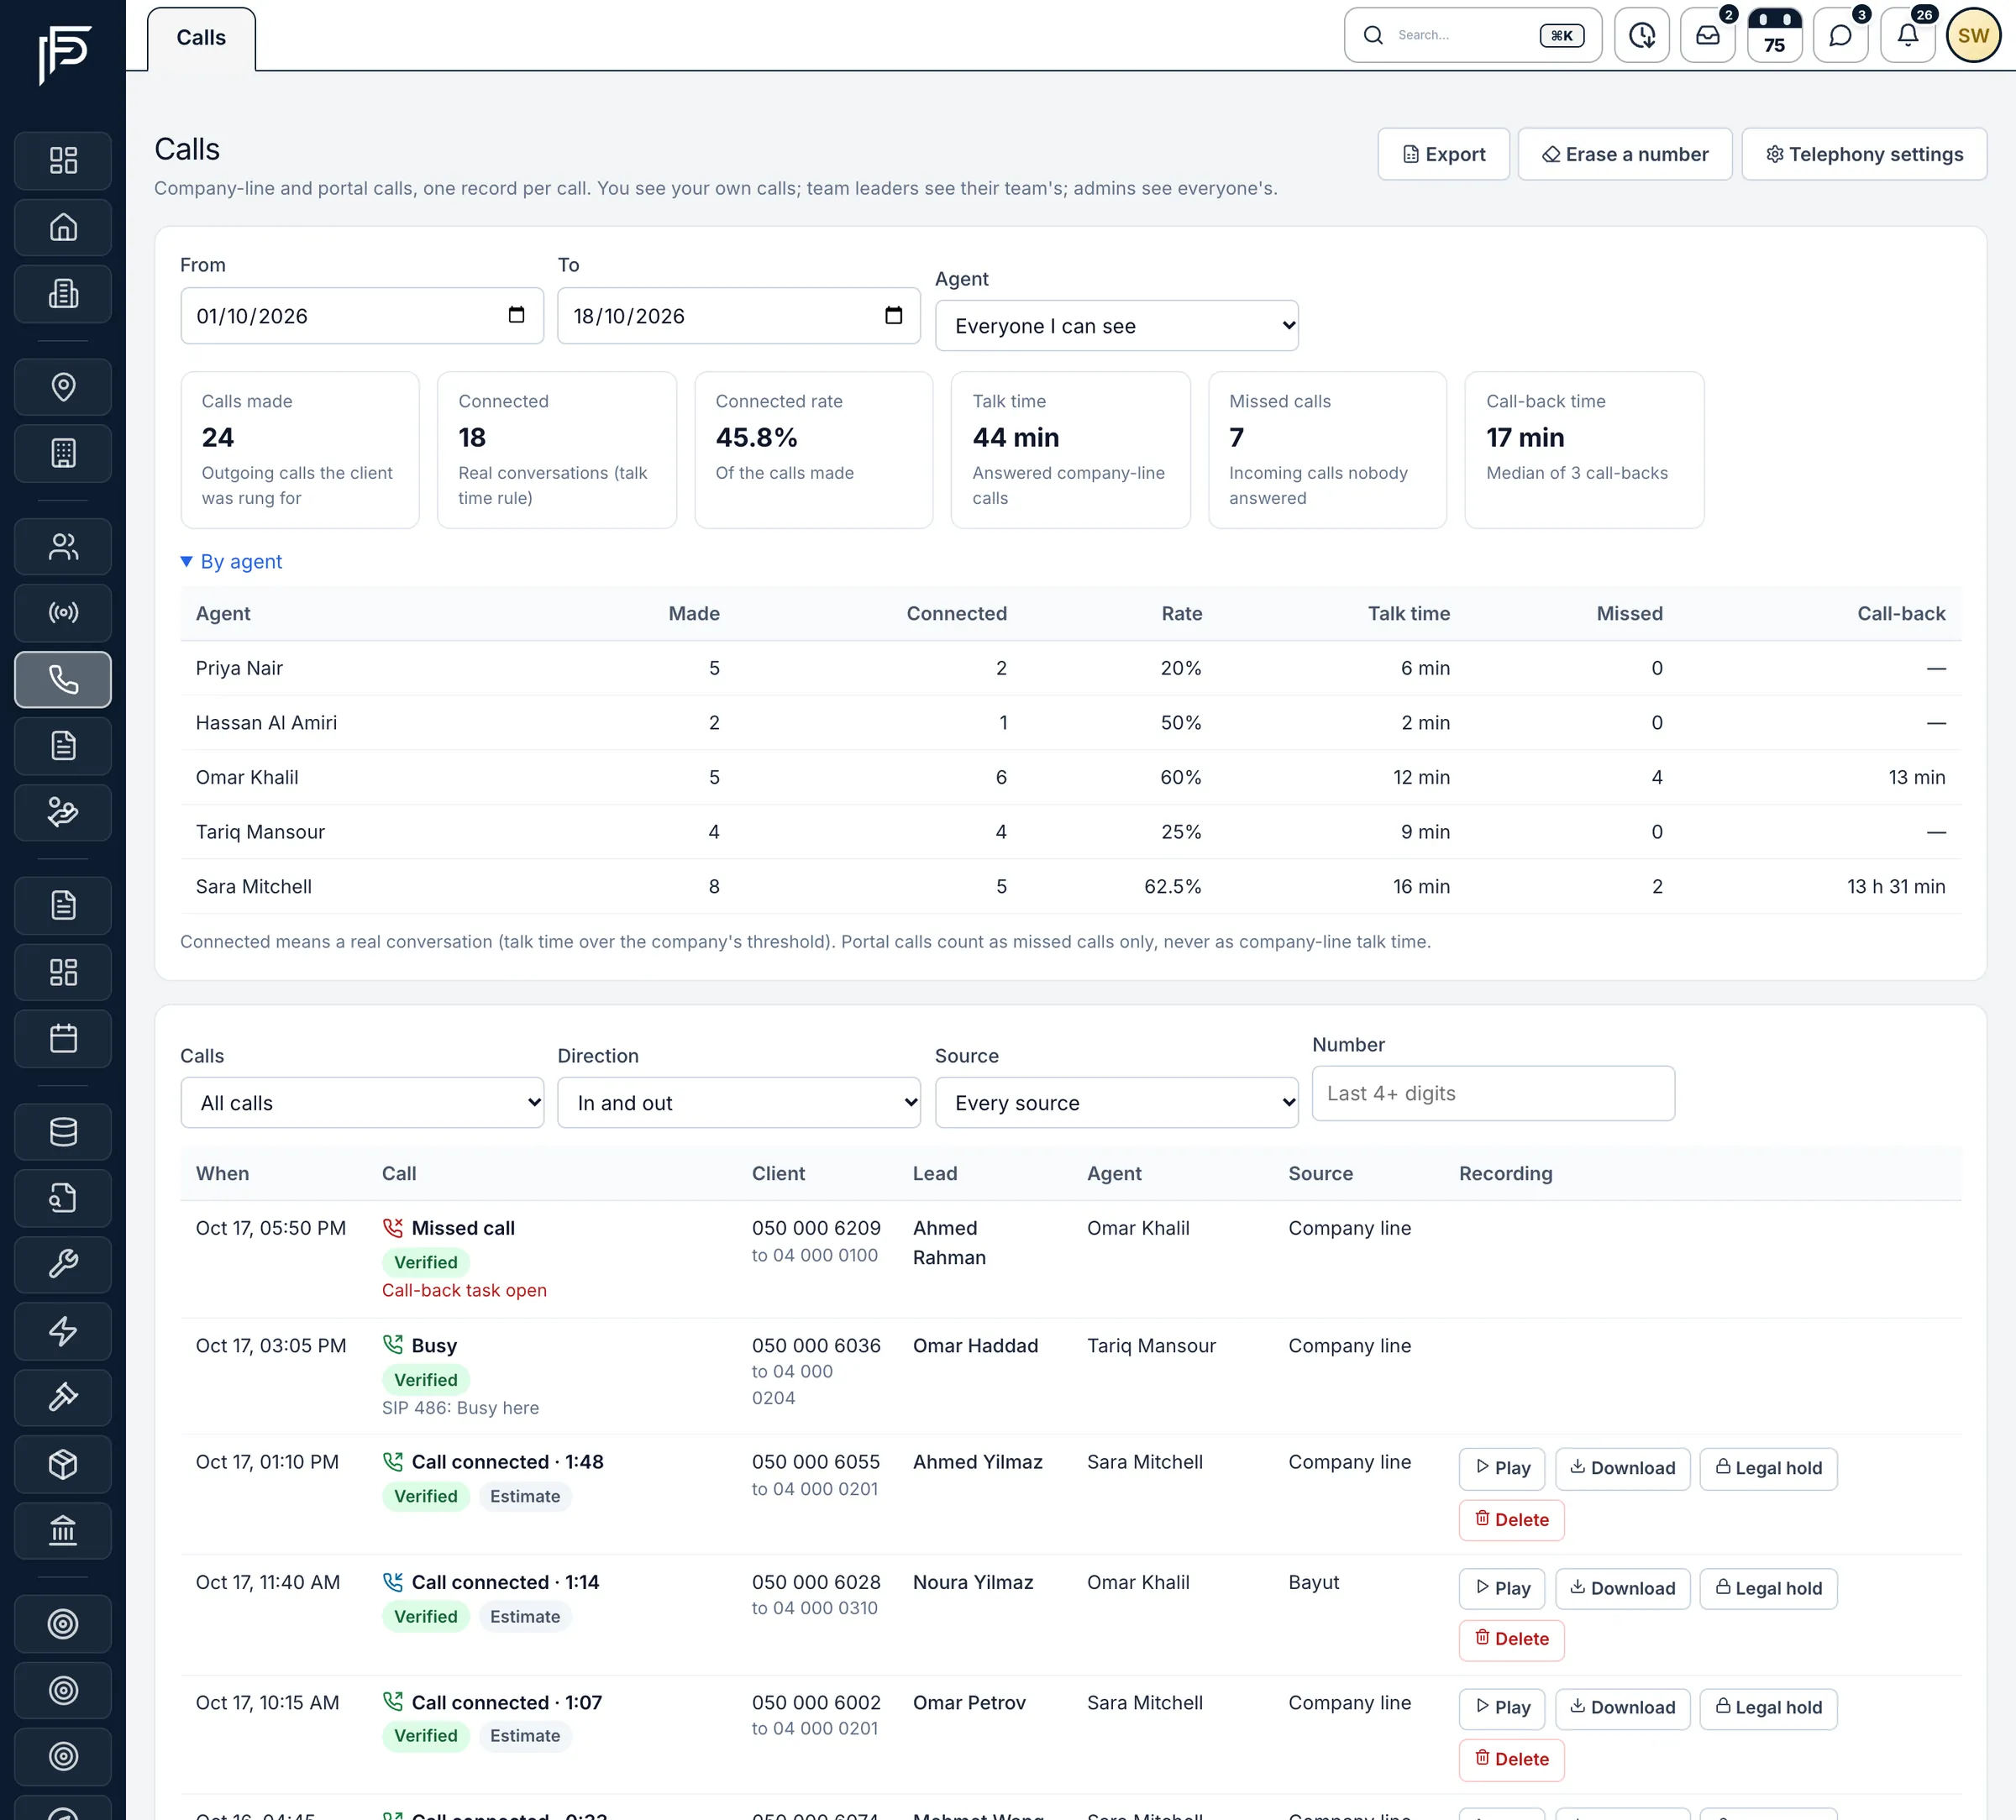Open the lightning bolt automation sidebar icon
The width and height of the screenshot is (2016, 1820).
63,1331
